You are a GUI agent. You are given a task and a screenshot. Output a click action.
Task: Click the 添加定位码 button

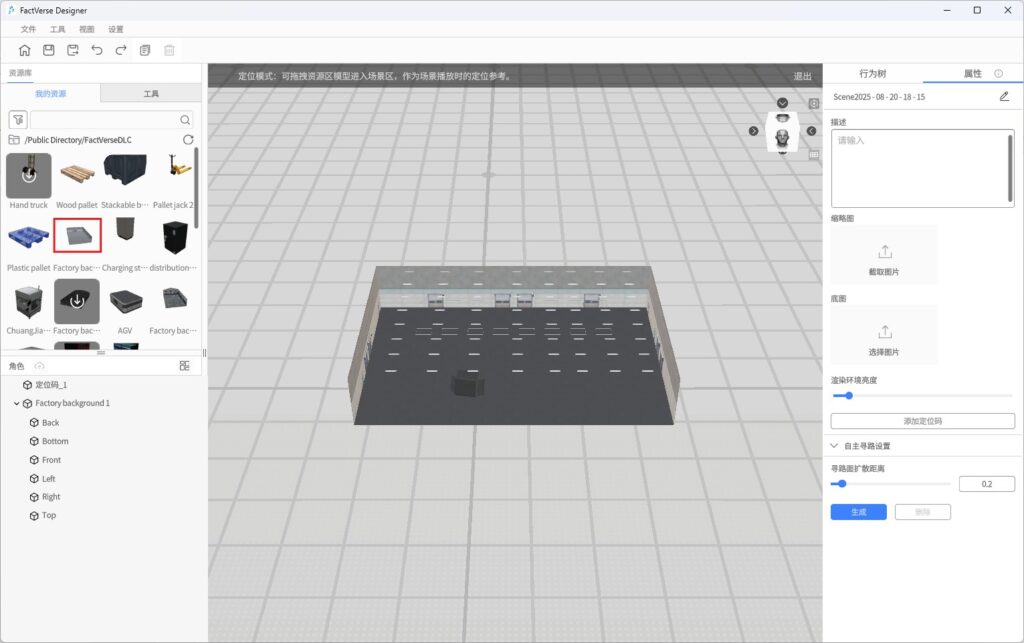[x=923, y=421]
